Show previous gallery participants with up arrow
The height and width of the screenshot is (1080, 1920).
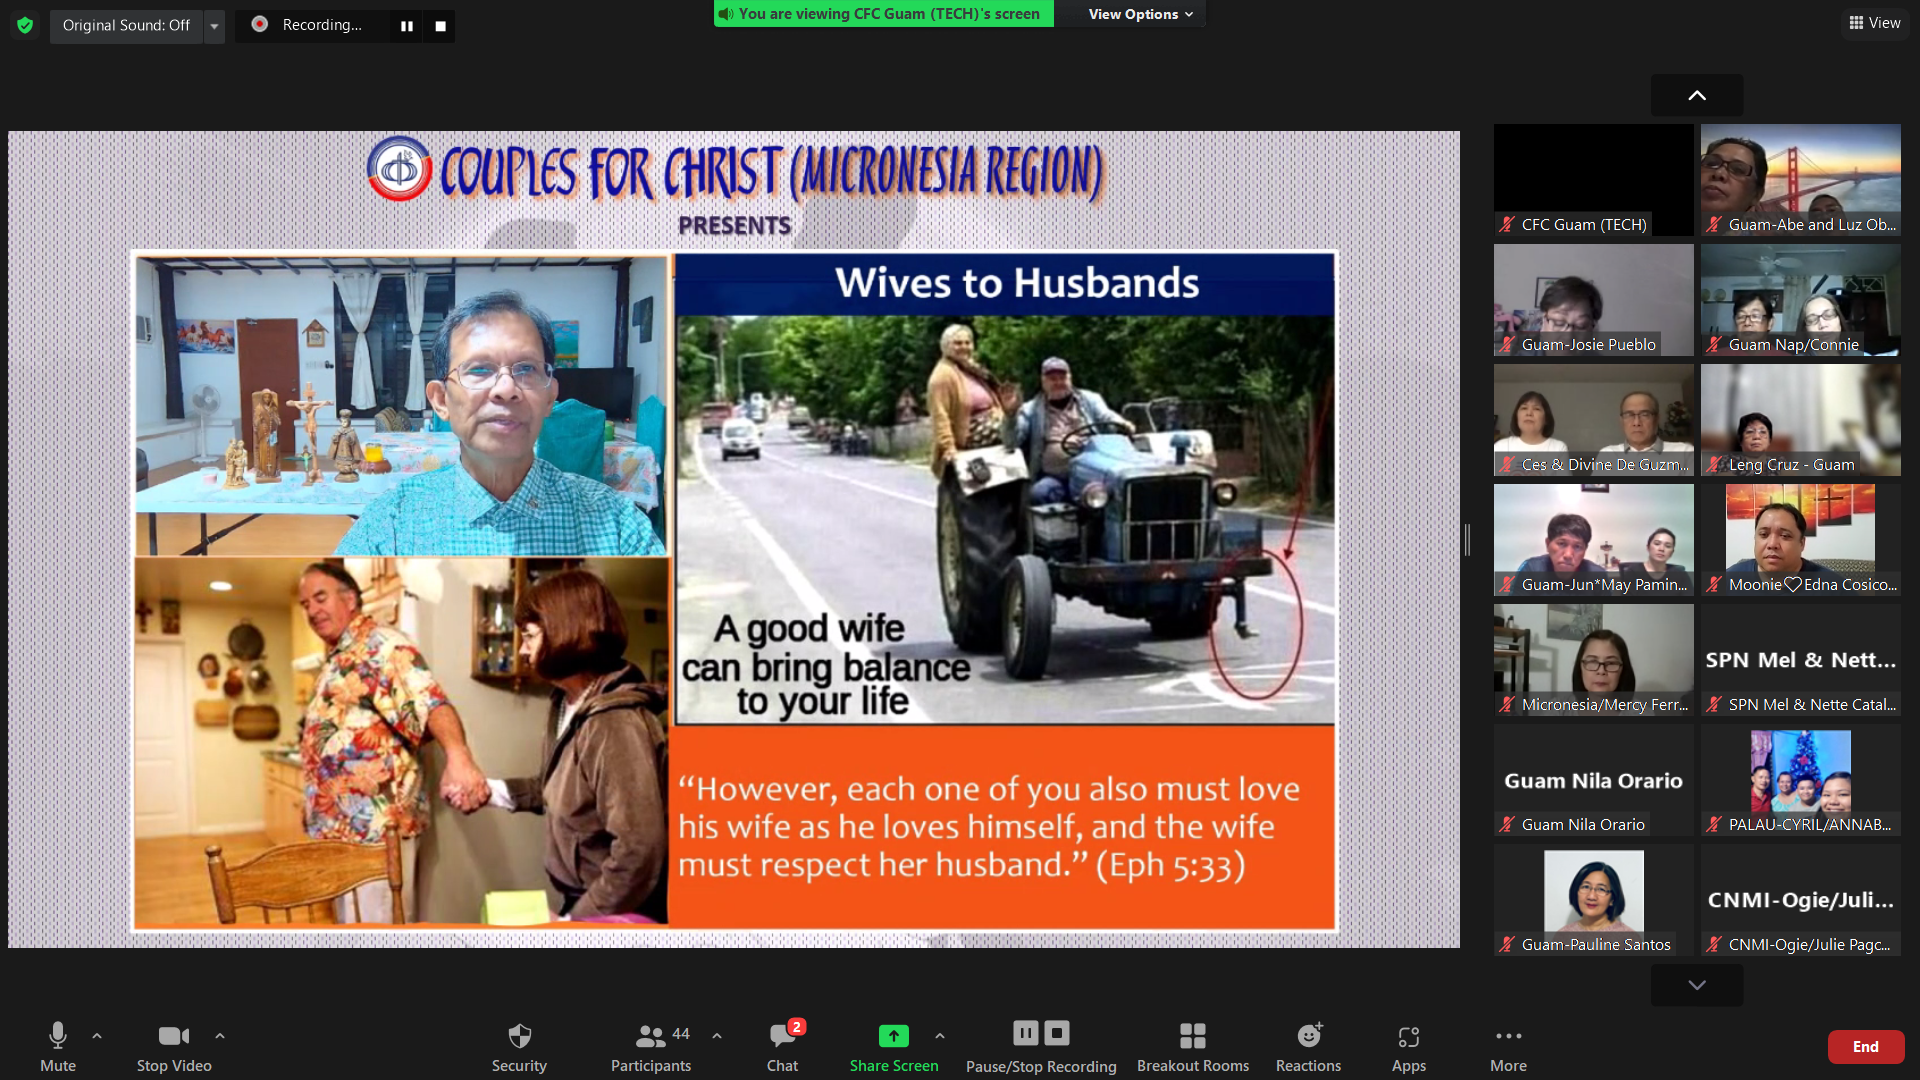[1697, 95]
